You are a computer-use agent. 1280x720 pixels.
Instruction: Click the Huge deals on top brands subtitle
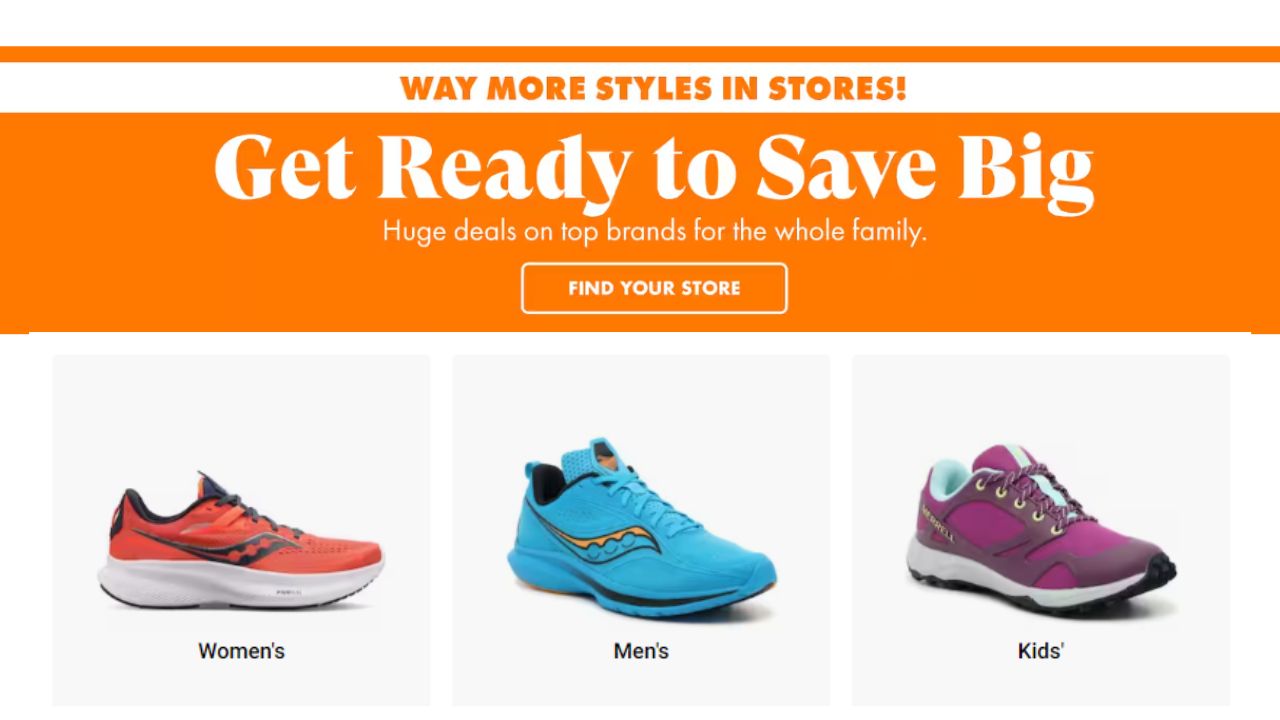click(654, 232)
